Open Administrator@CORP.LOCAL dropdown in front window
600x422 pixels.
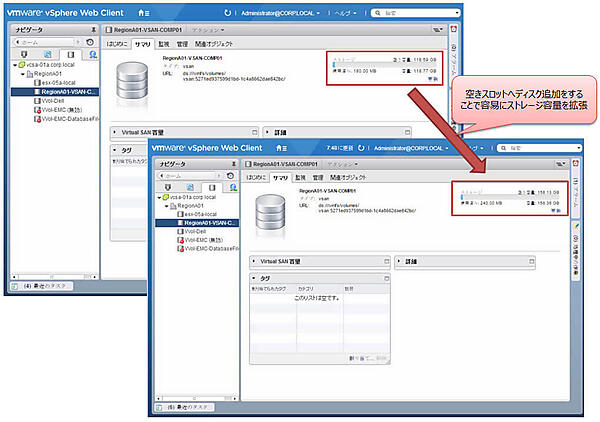[411, 148]
